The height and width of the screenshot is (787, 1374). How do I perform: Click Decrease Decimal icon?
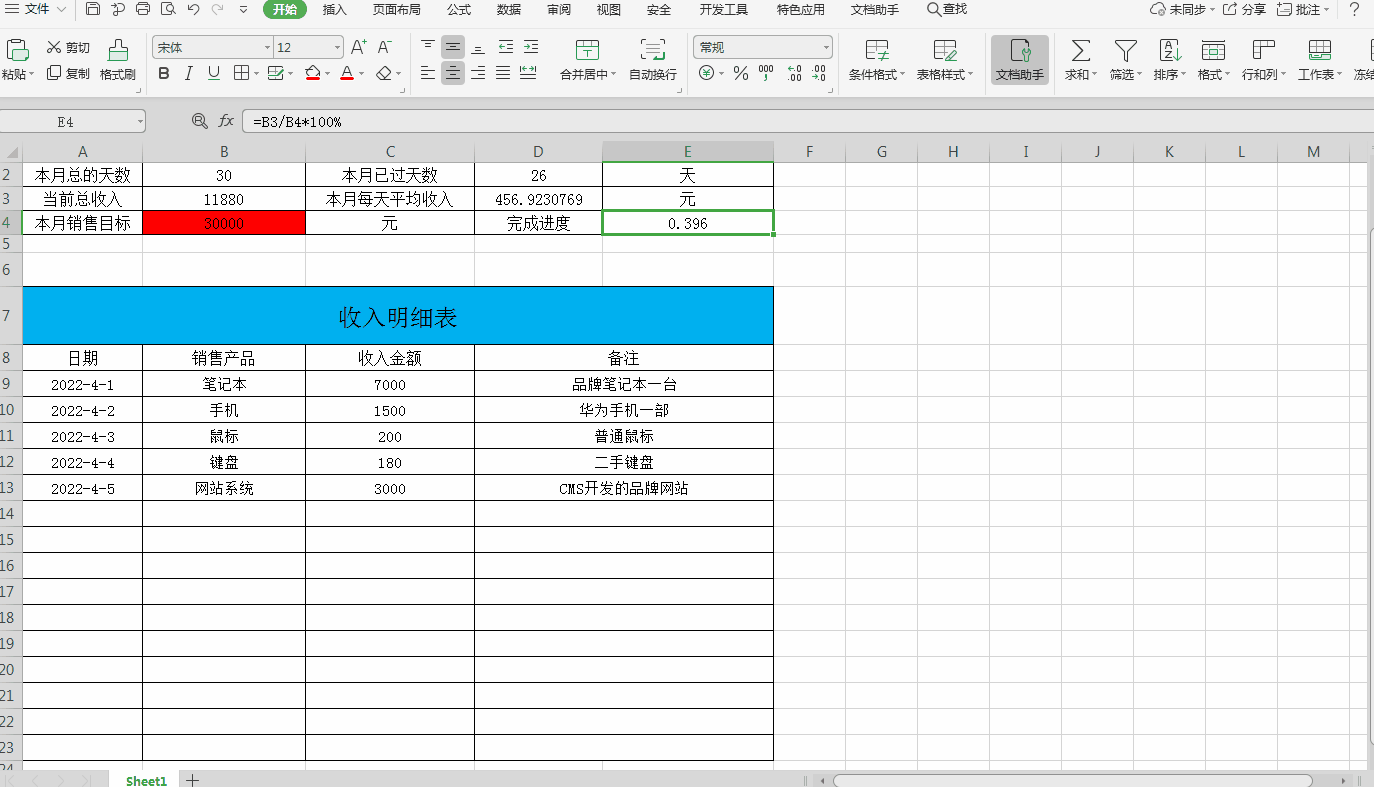click(819, 73)
